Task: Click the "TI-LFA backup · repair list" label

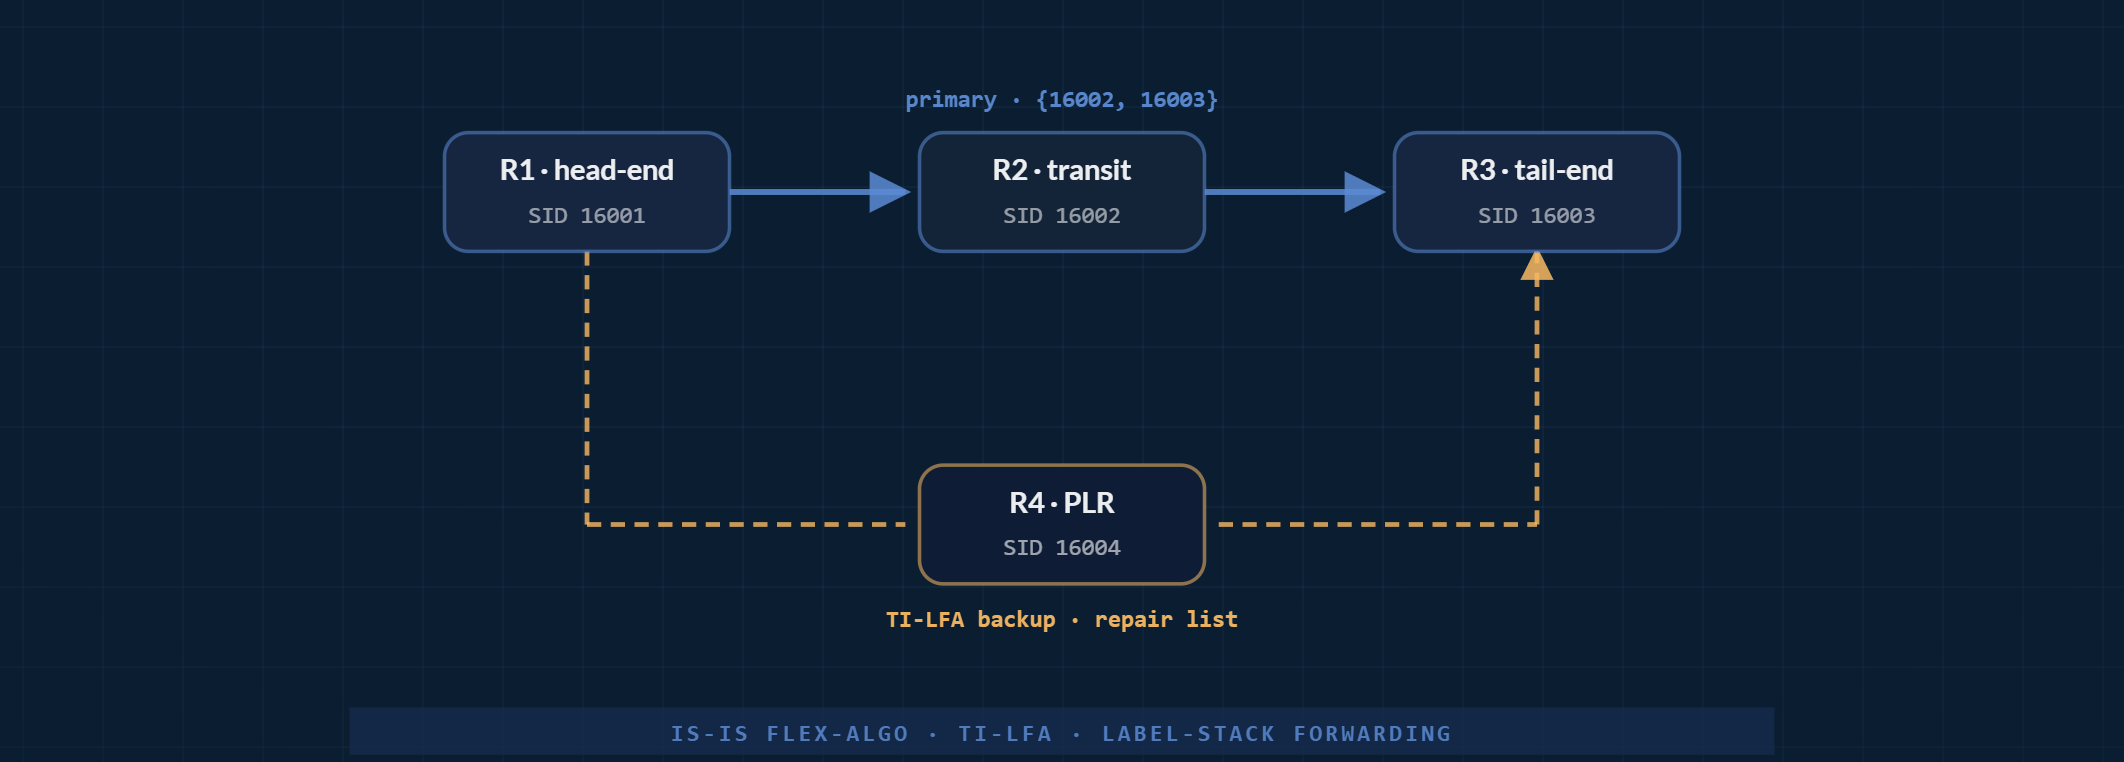Action: click(x=1062, y=620)
